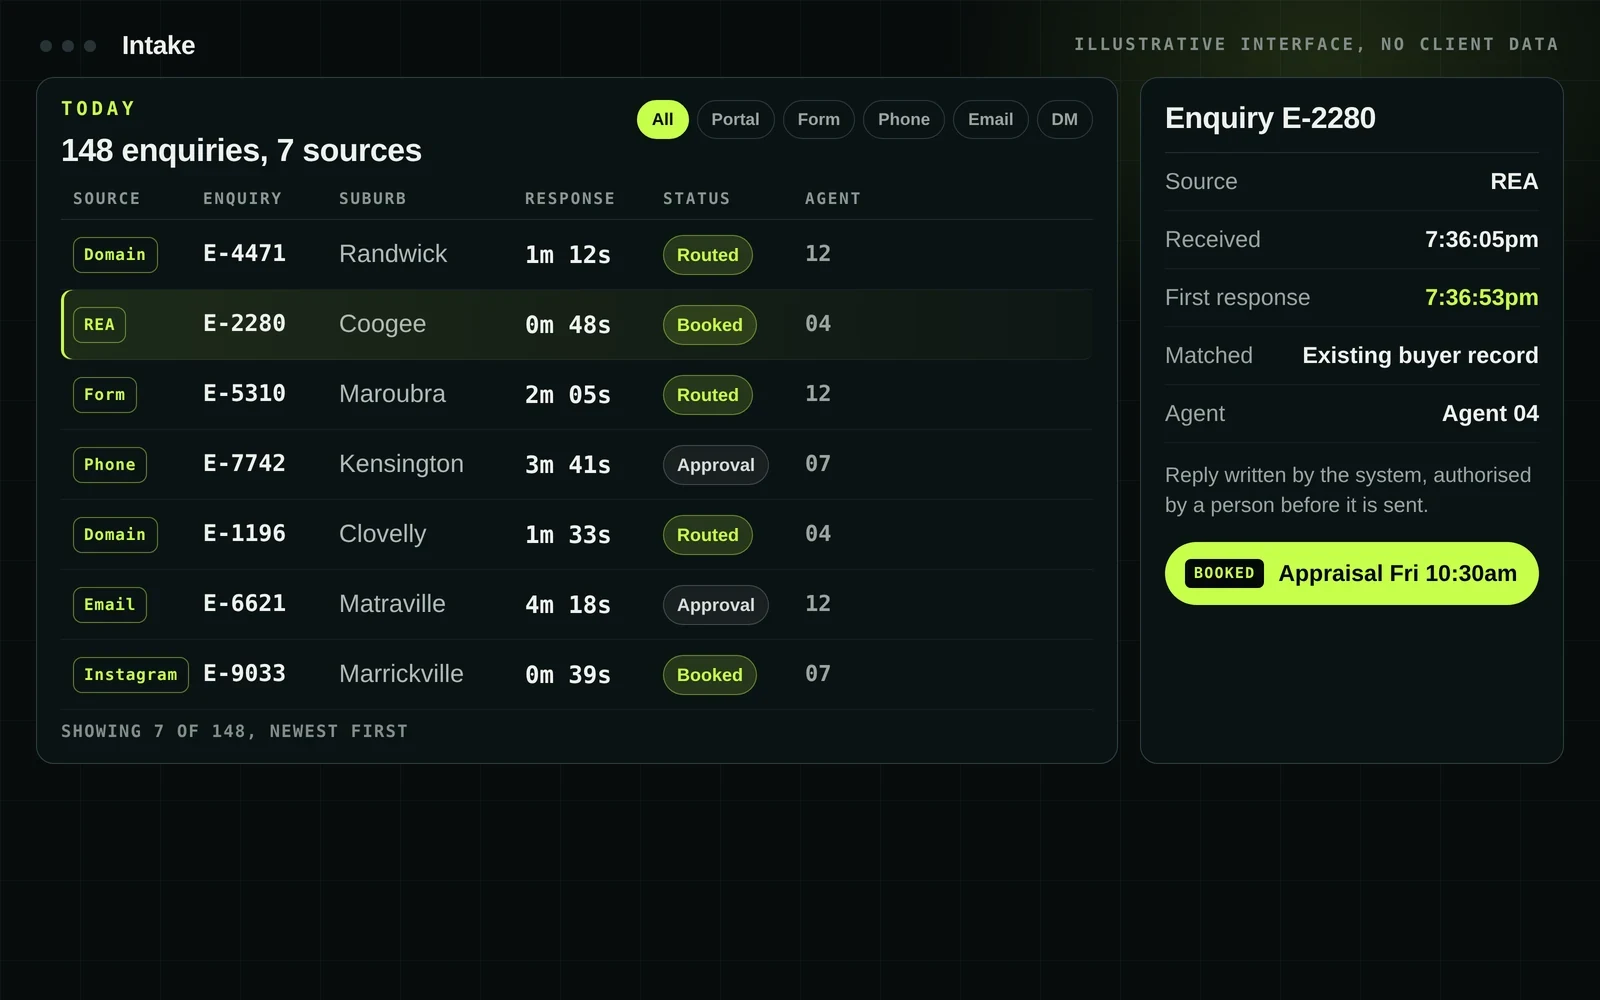Click Phone source tag for Kensington
This screenshot has height=1000, width=1600.
109,464
